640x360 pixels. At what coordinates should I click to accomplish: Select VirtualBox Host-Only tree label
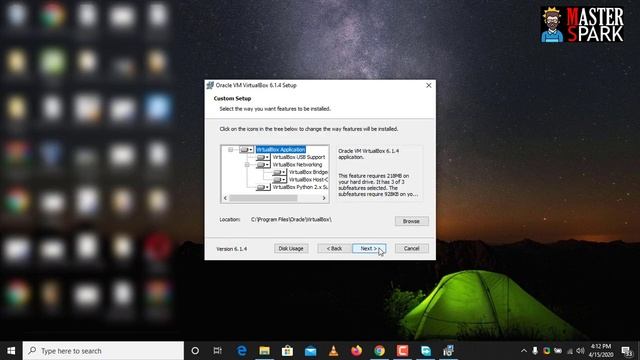[308, 180]
